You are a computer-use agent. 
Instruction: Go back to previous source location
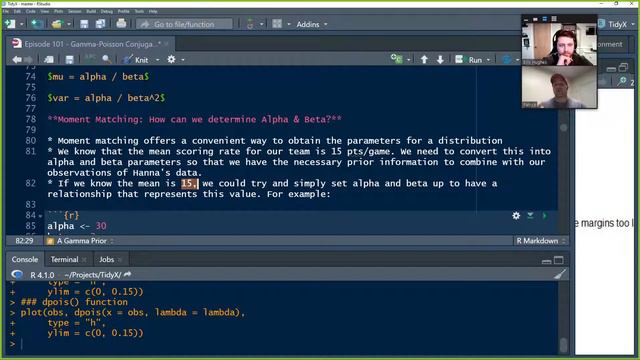[17, 60]
